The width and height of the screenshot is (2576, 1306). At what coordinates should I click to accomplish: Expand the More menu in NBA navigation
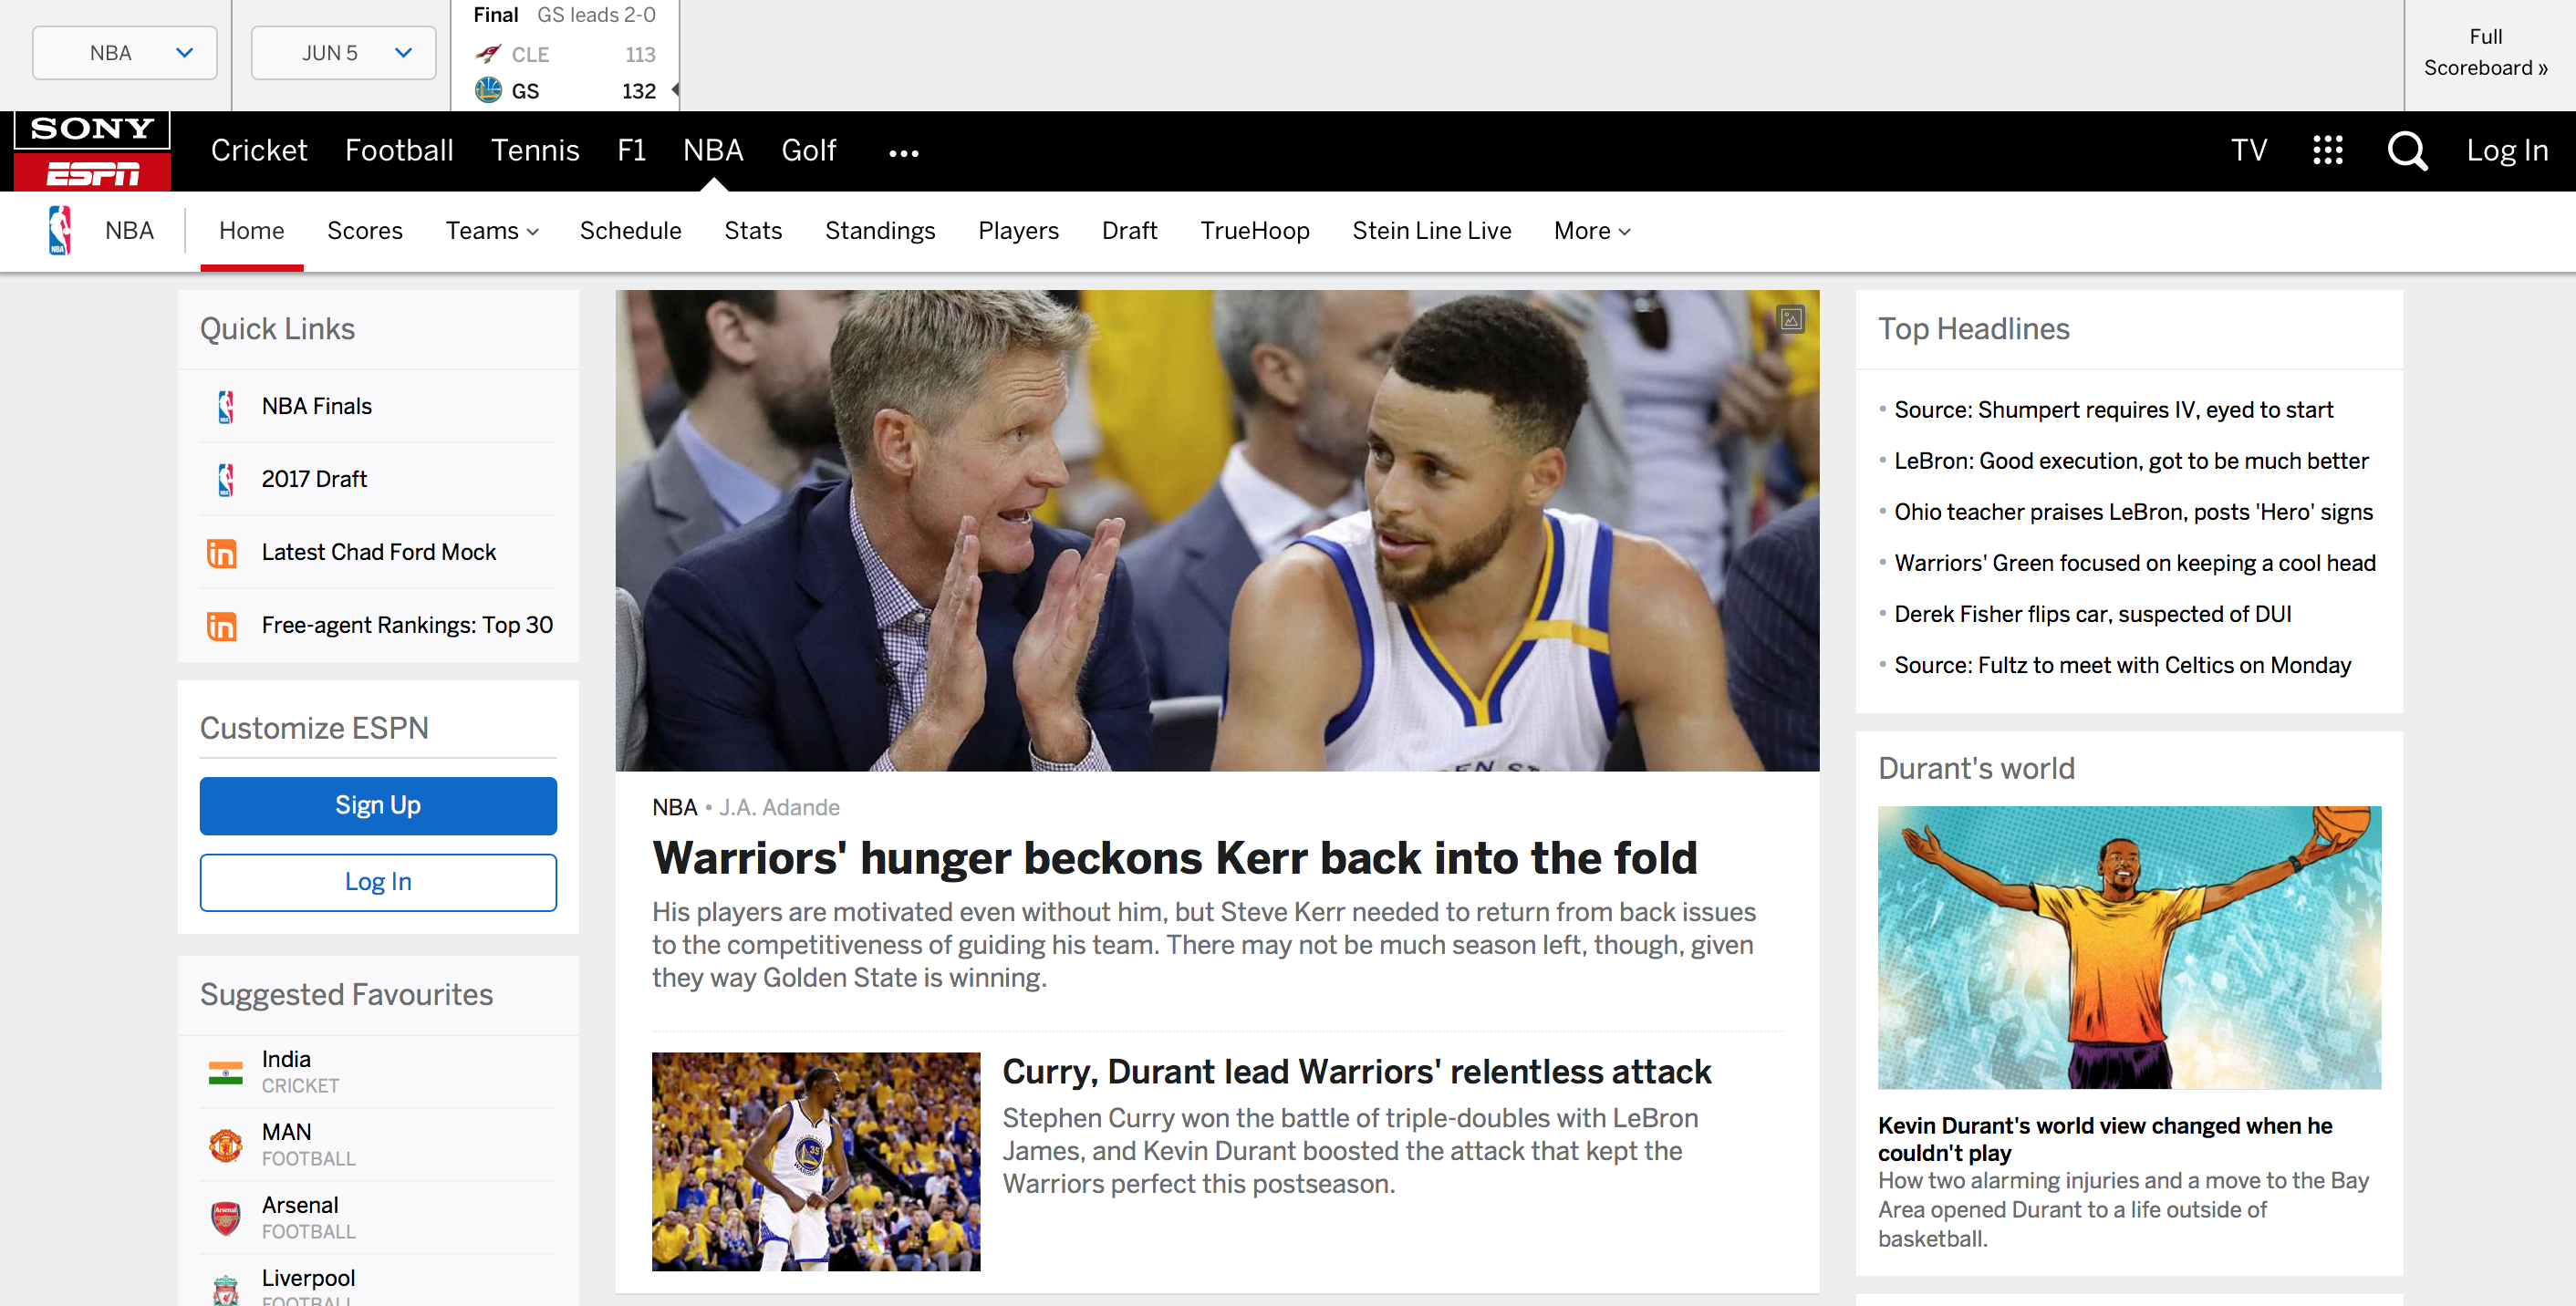coord(1592,231)
